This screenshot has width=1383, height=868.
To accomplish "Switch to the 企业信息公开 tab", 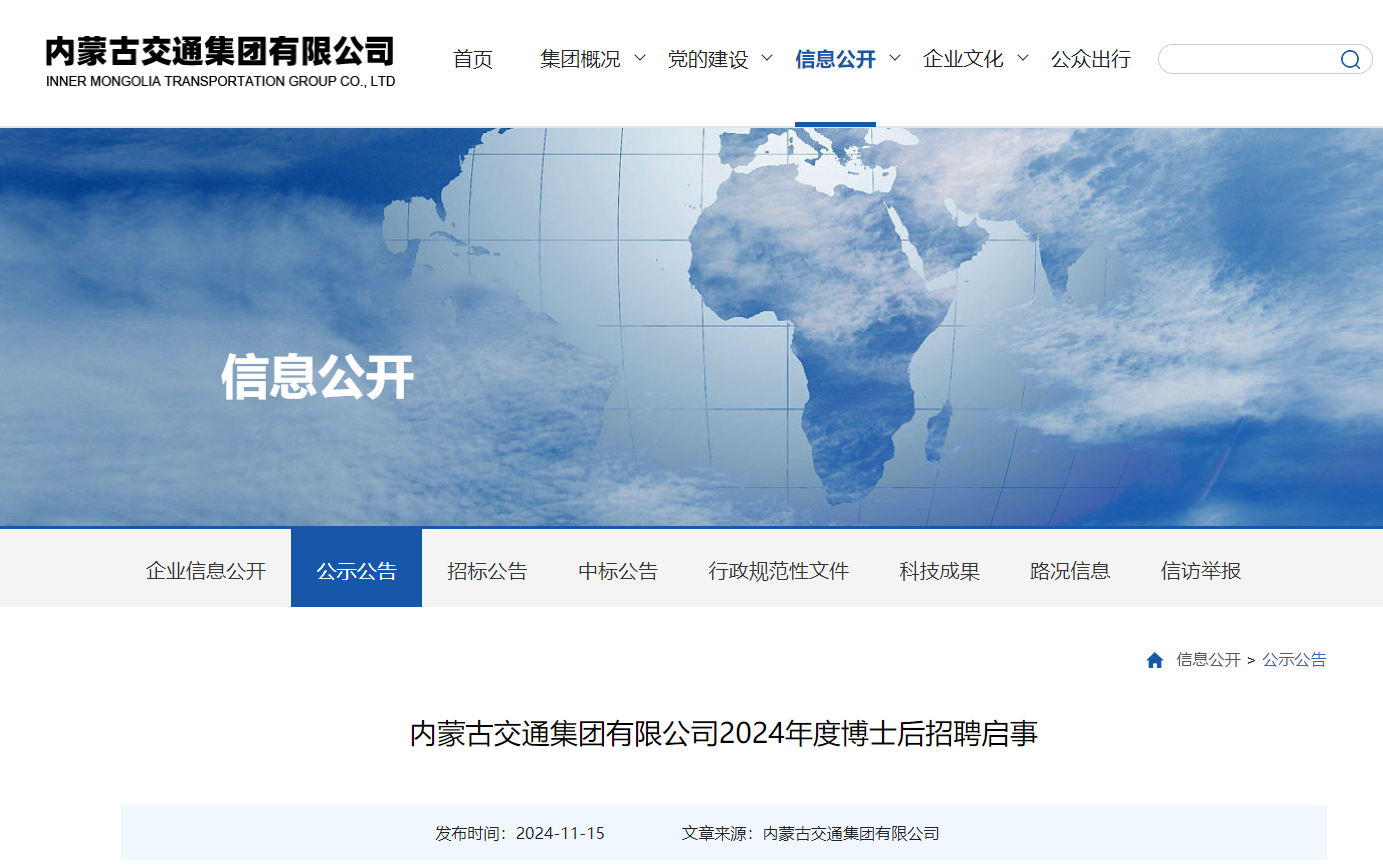I will (206, 571).
